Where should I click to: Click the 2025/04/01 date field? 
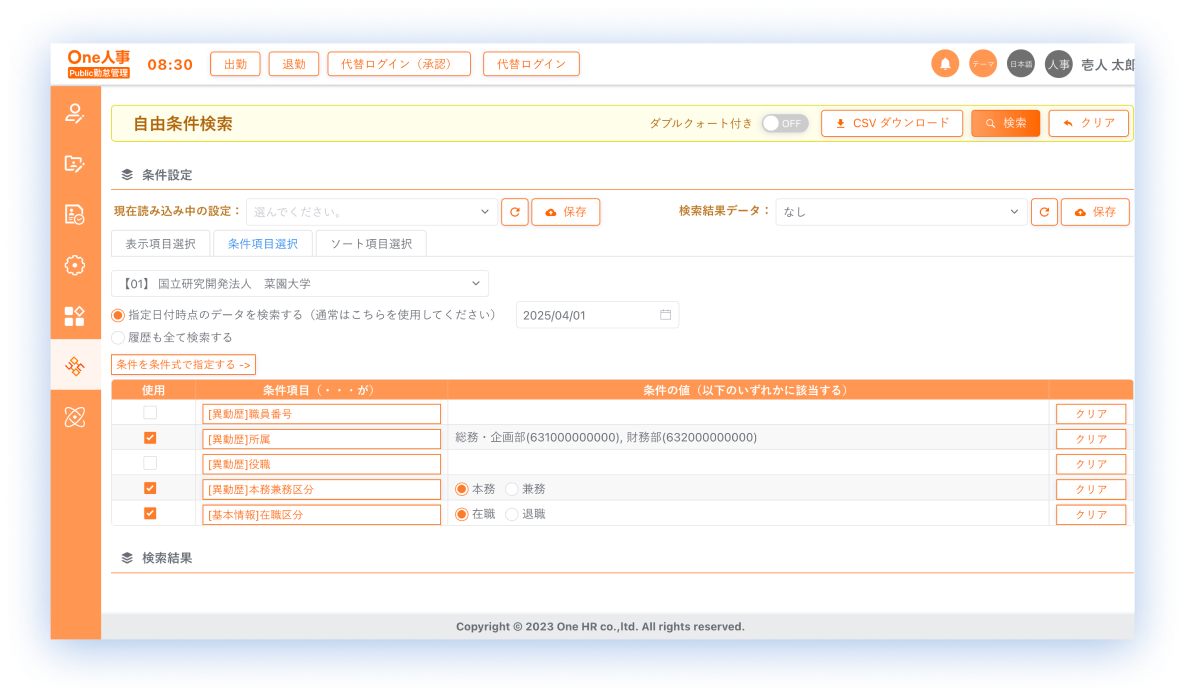(x=597, y=315)
